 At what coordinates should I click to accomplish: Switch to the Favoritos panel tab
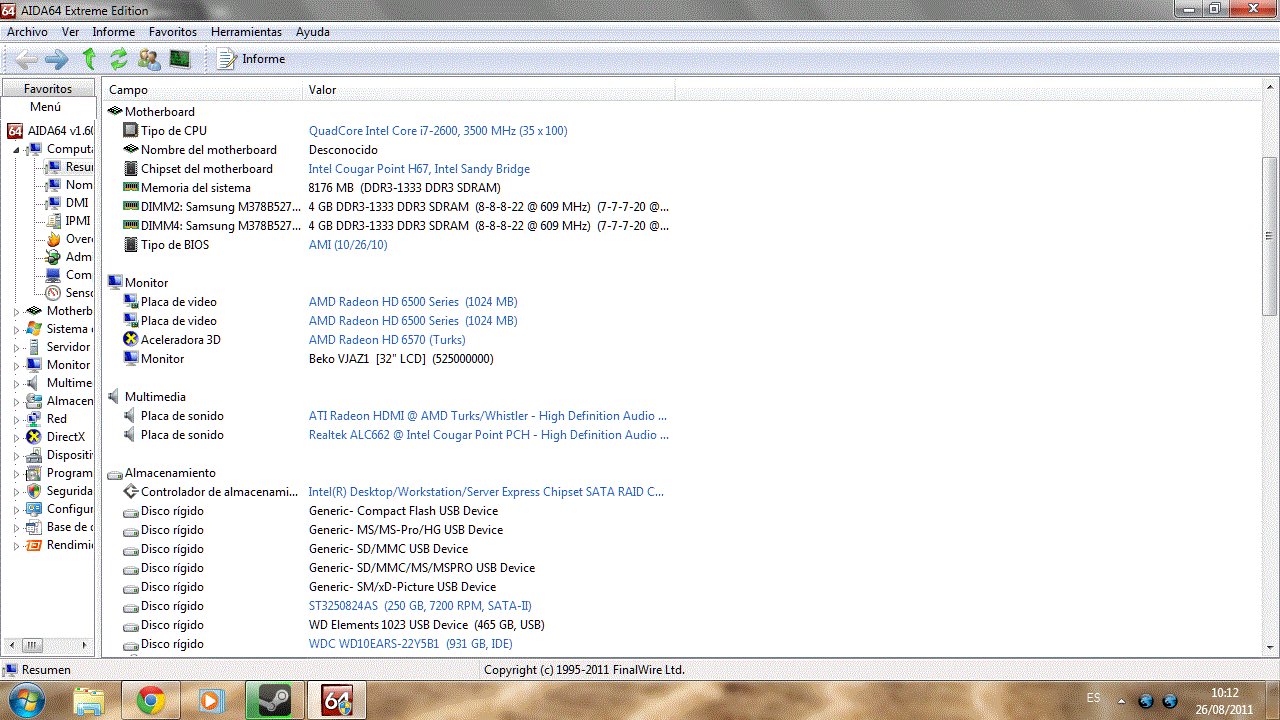click(x=48, y=89)
